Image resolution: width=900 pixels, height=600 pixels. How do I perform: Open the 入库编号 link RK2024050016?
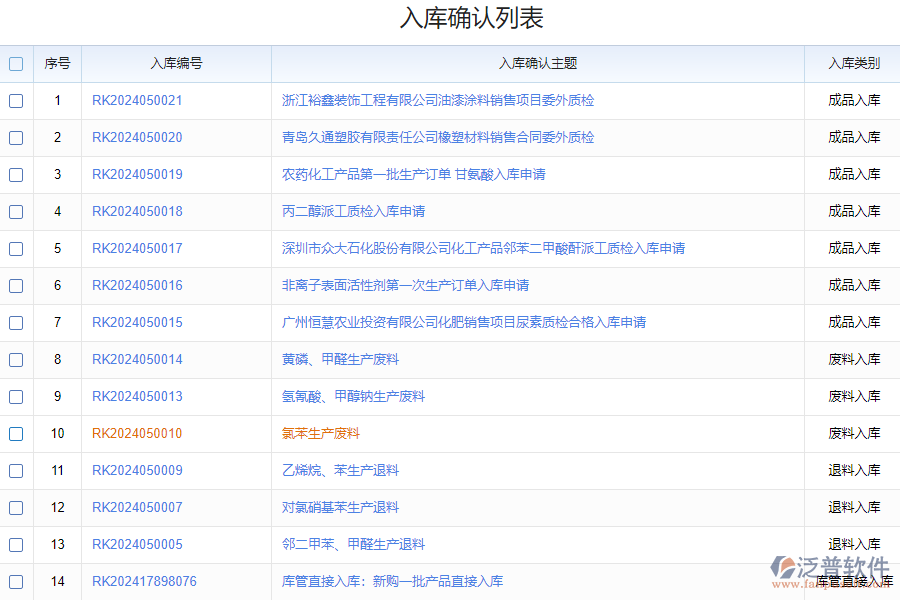point(137,285)
